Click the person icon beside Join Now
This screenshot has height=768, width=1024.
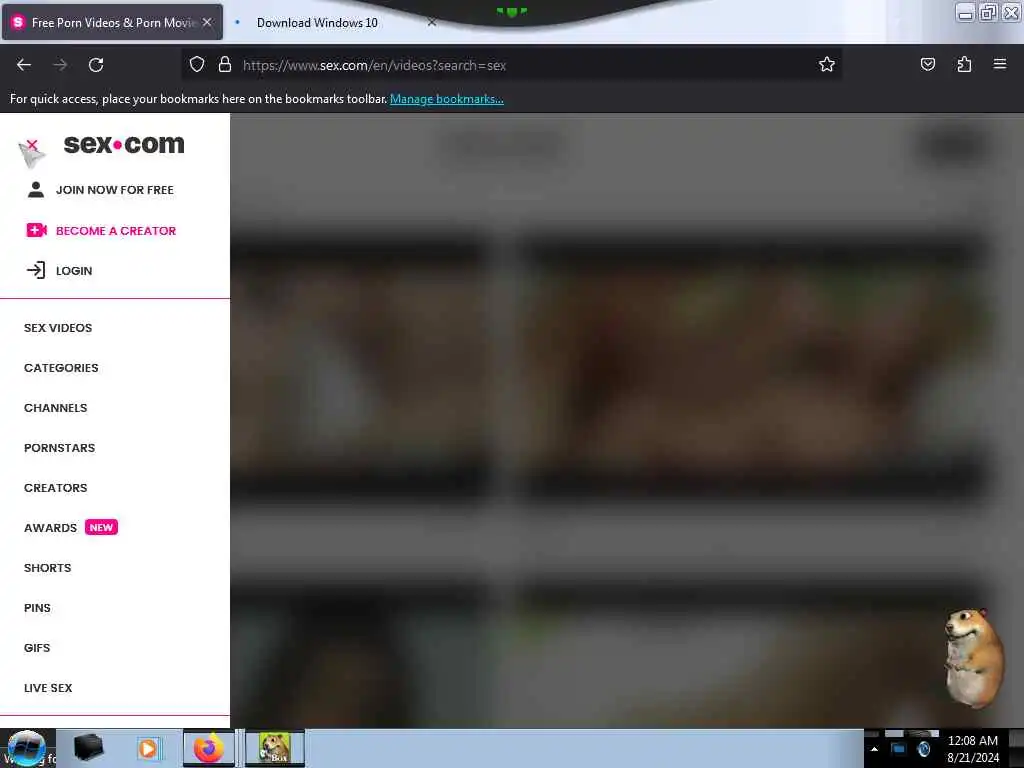tap(36, 189)
